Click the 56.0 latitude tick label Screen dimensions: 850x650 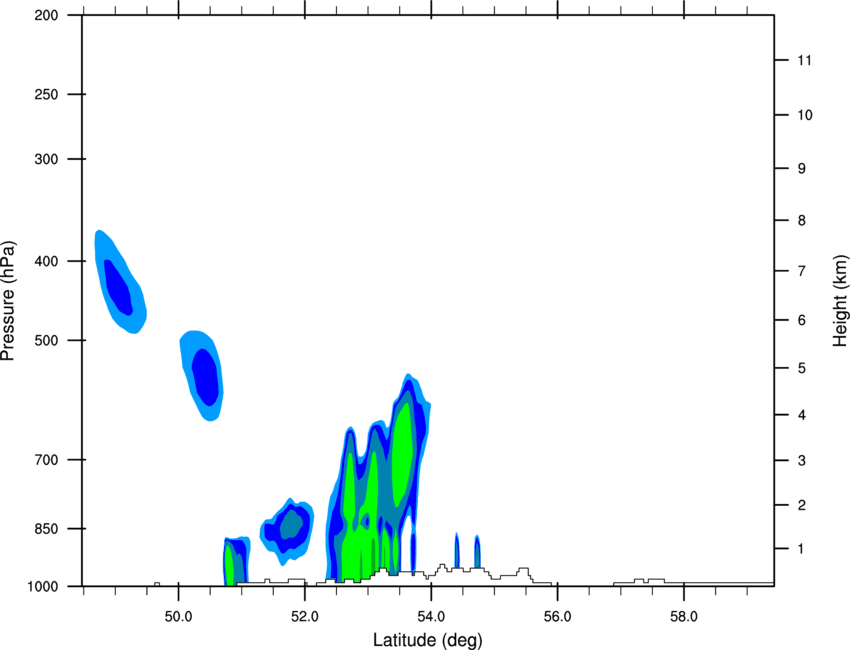coord(558,617)
